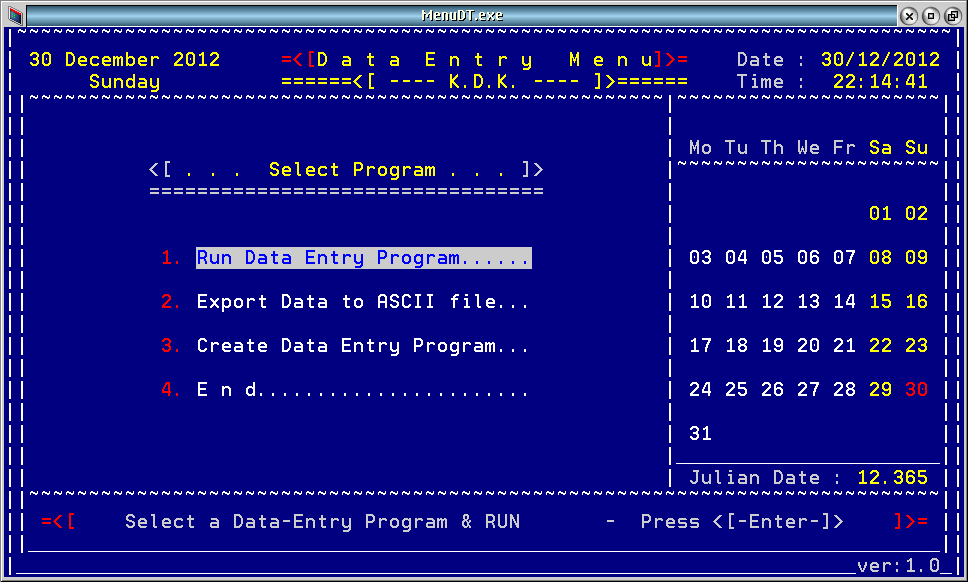The height and width of the screenshot is (582, 968).
Task: Close the MenuDT.exe window
Action: [x=908, y=15]
